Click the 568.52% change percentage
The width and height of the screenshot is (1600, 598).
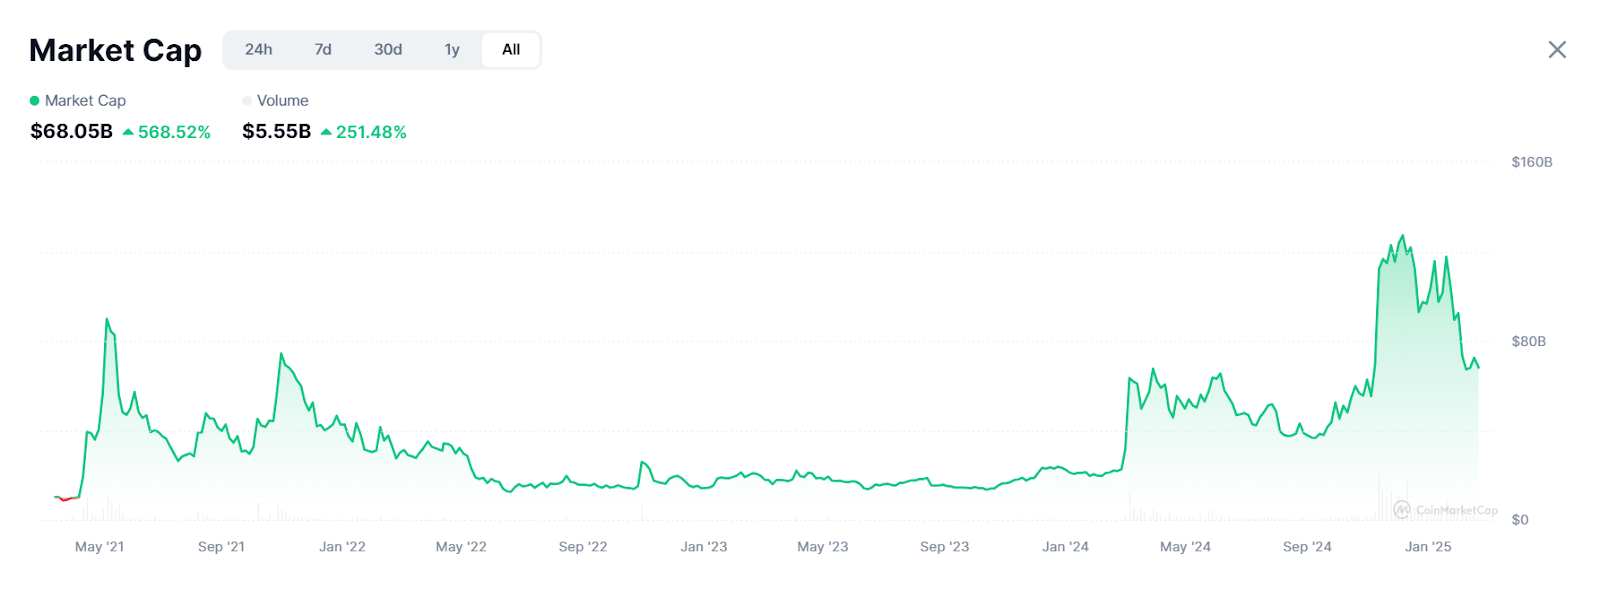coord(174,132)
